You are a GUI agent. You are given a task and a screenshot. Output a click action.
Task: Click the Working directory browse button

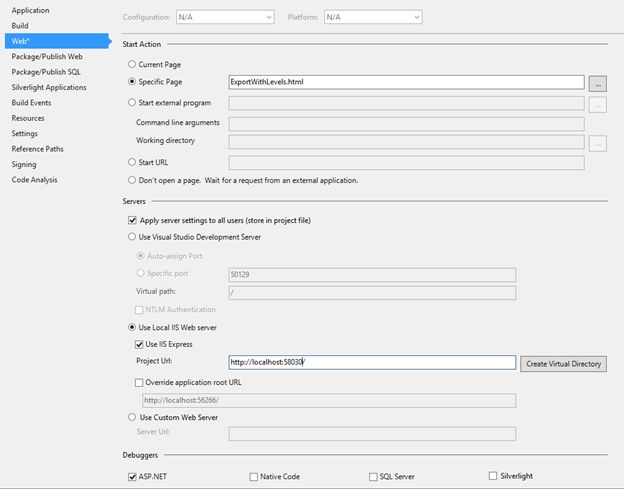click(x=598, y=144)
